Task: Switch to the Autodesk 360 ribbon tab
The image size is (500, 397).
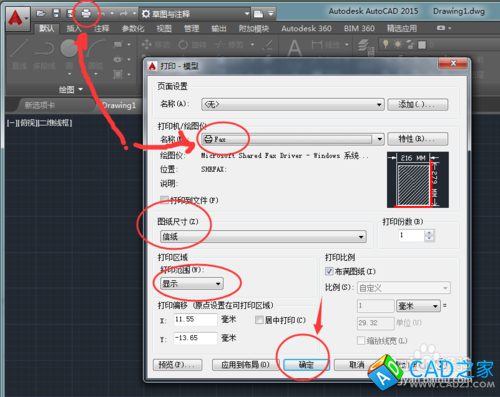Action: pyautogui.click(x=306, y=29)
